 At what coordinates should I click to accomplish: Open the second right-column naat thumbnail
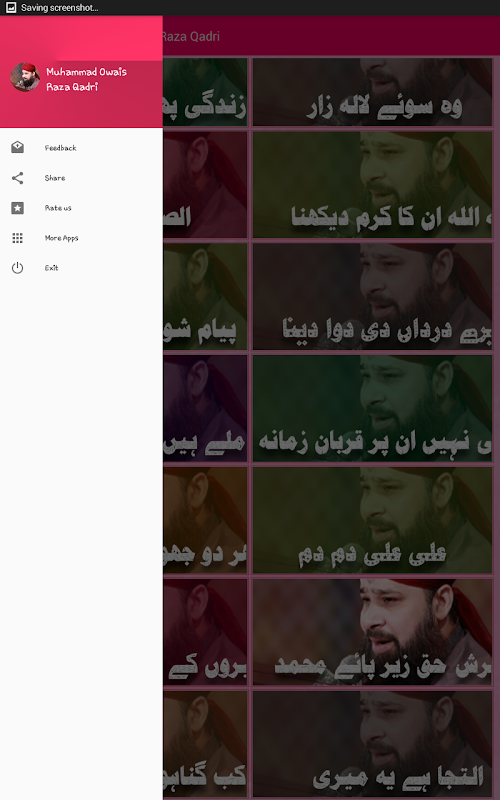[x=372, y=184]
